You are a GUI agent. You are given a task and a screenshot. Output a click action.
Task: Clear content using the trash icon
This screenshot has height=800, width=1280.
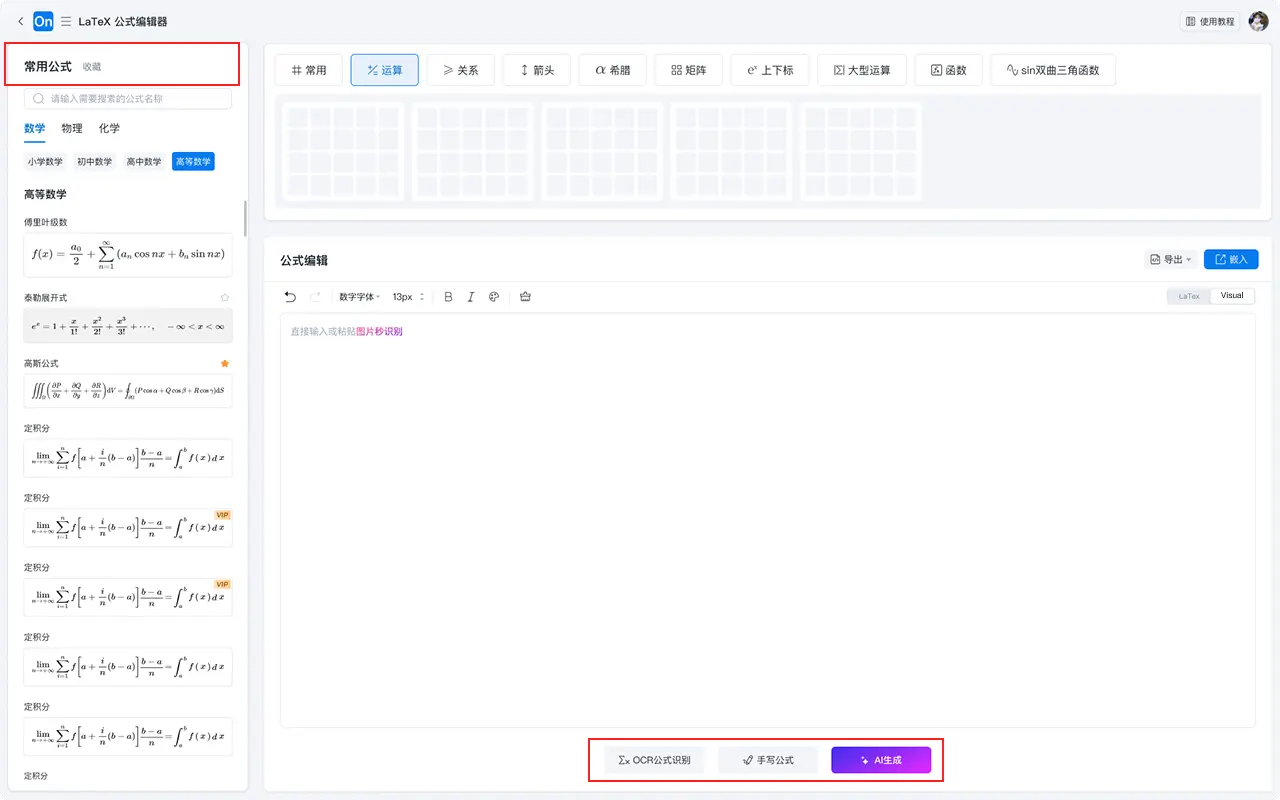tap(525, 296)
